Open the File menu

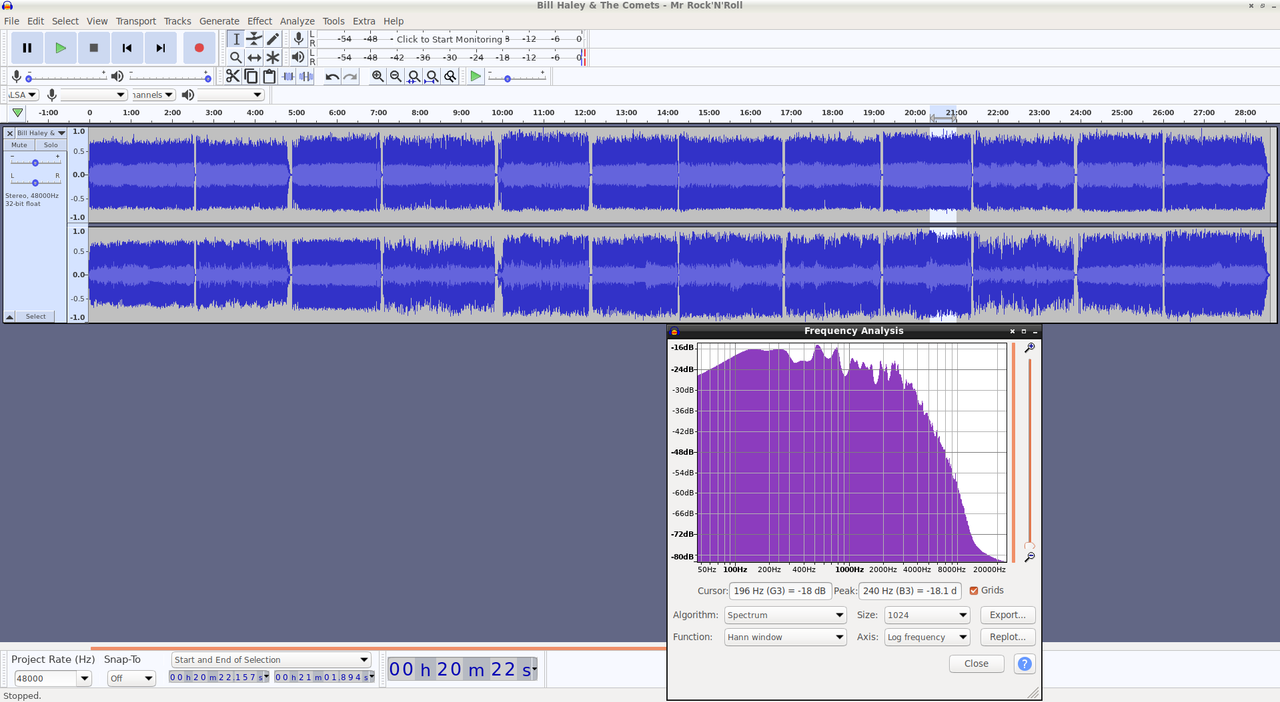(x=11, y=21)
